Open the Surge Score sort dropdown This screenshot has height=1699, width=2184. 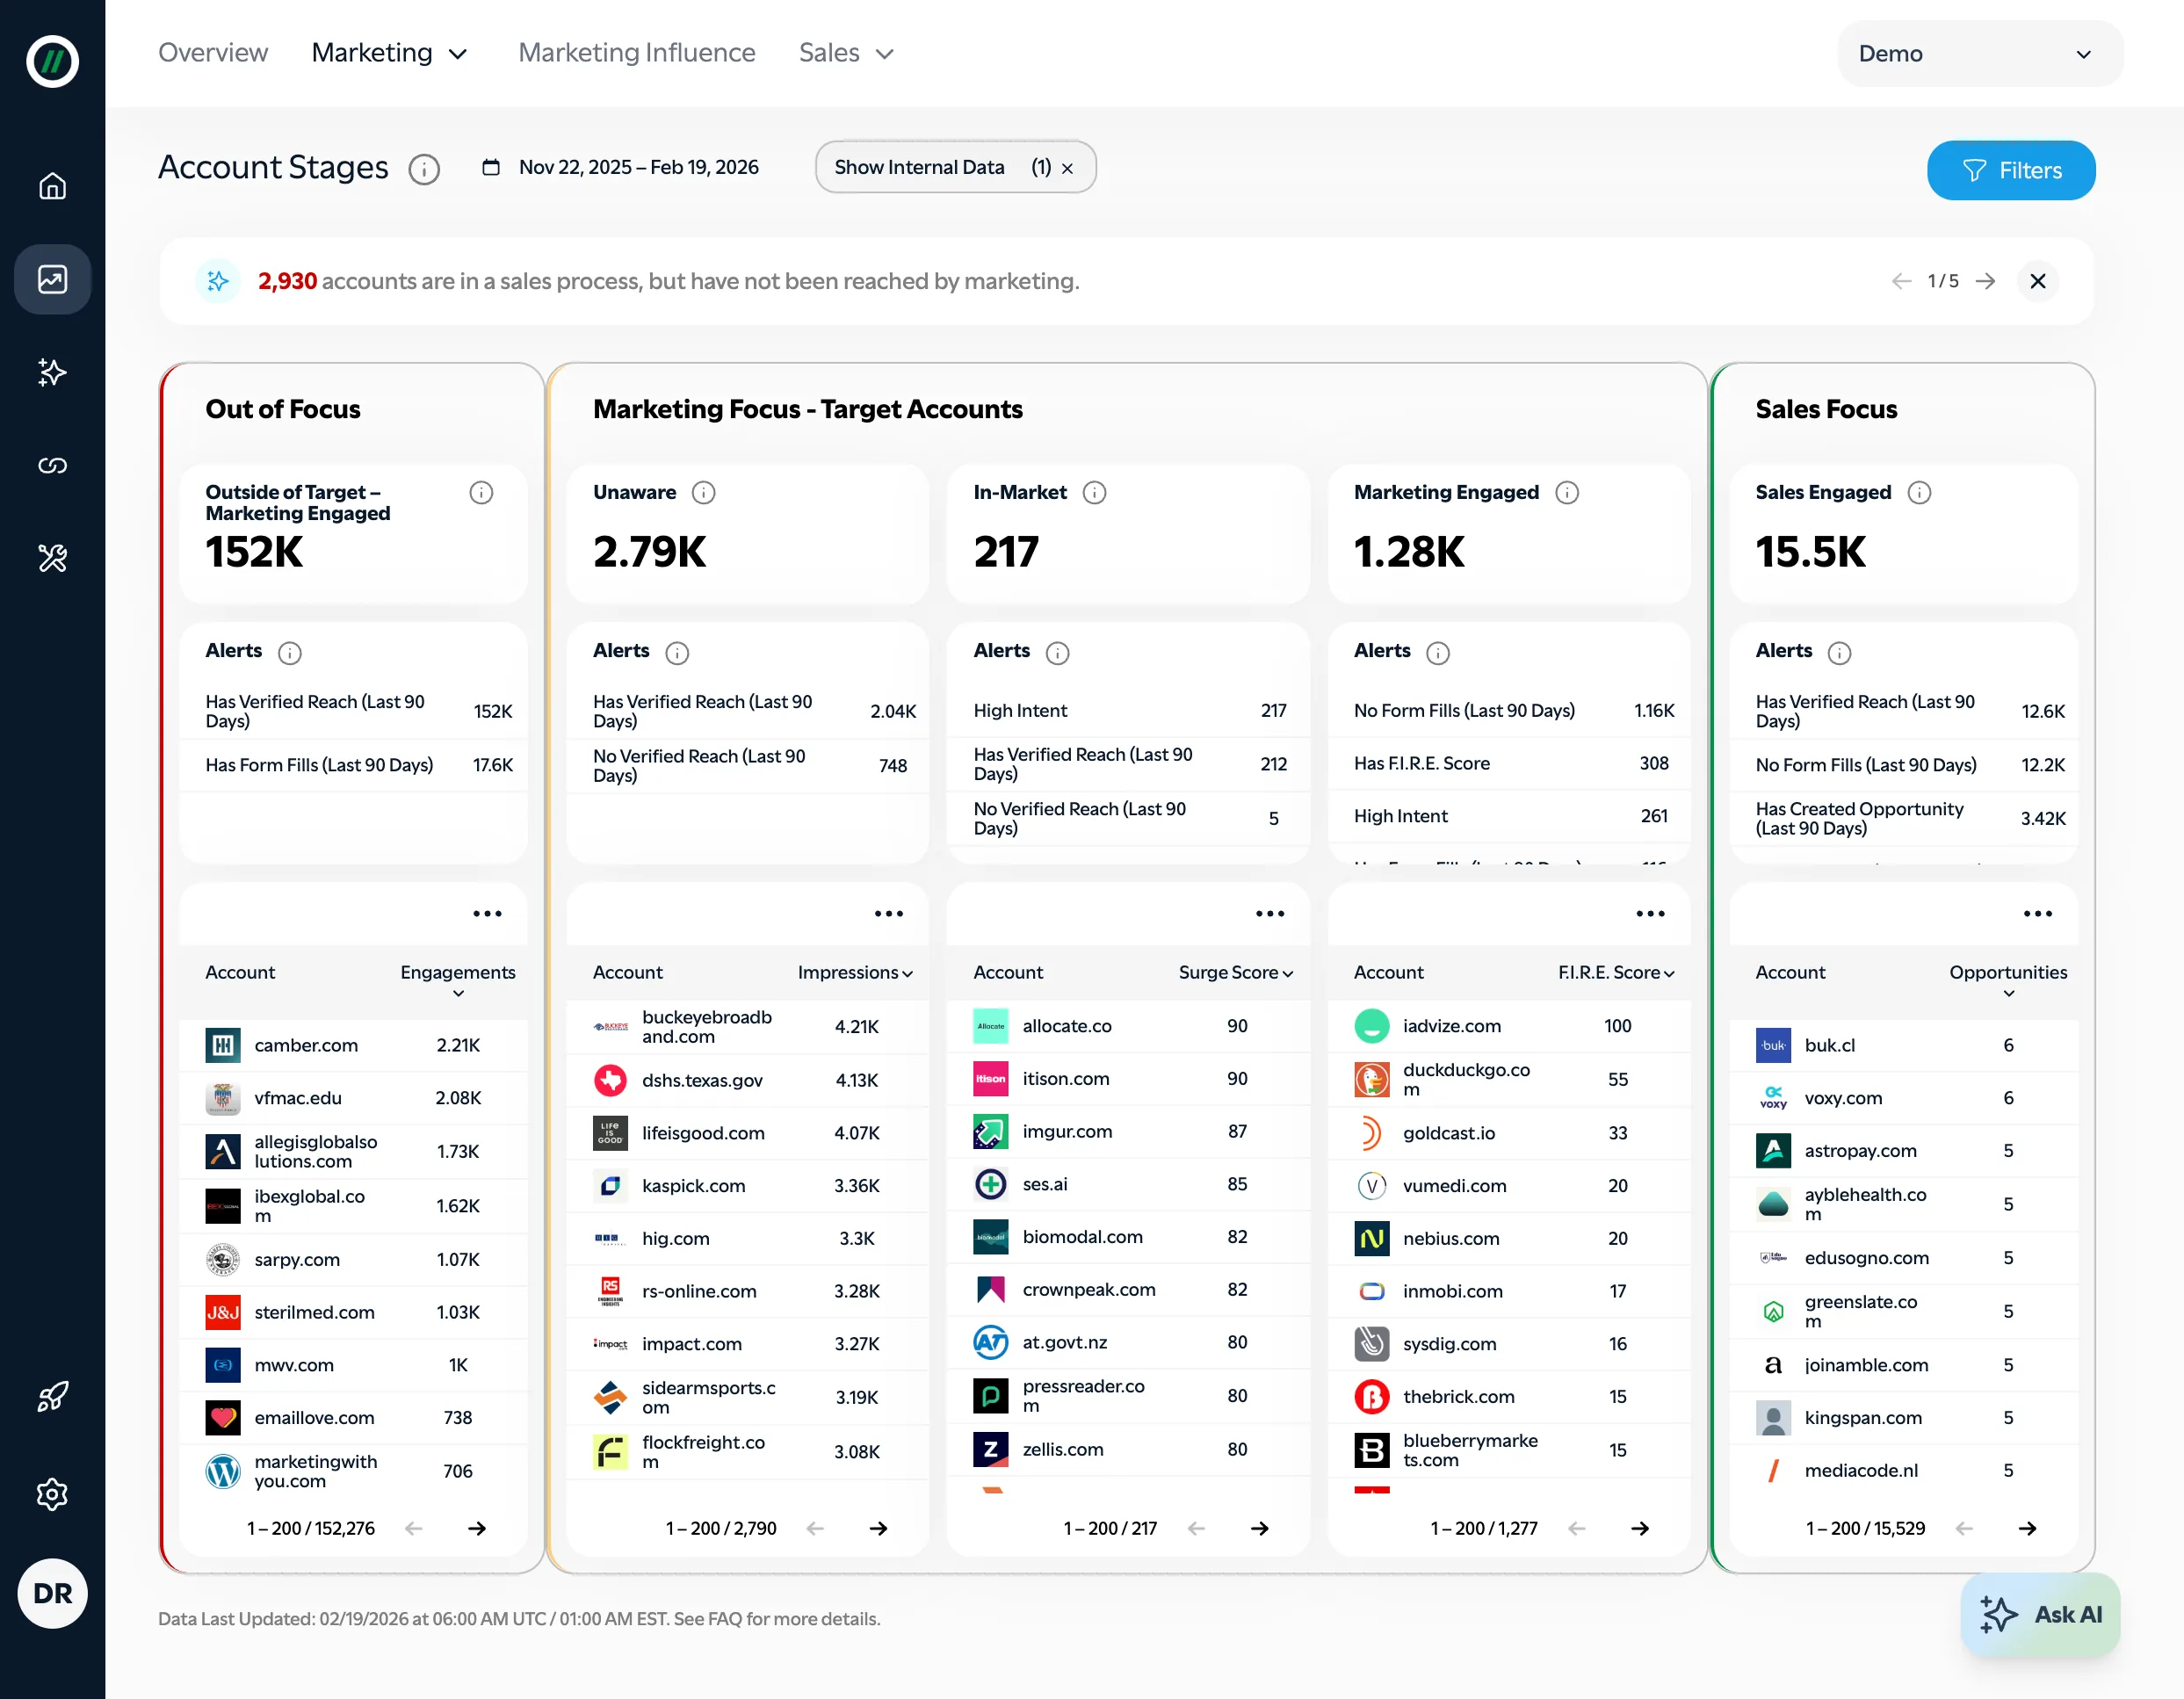click(1236, 972)
